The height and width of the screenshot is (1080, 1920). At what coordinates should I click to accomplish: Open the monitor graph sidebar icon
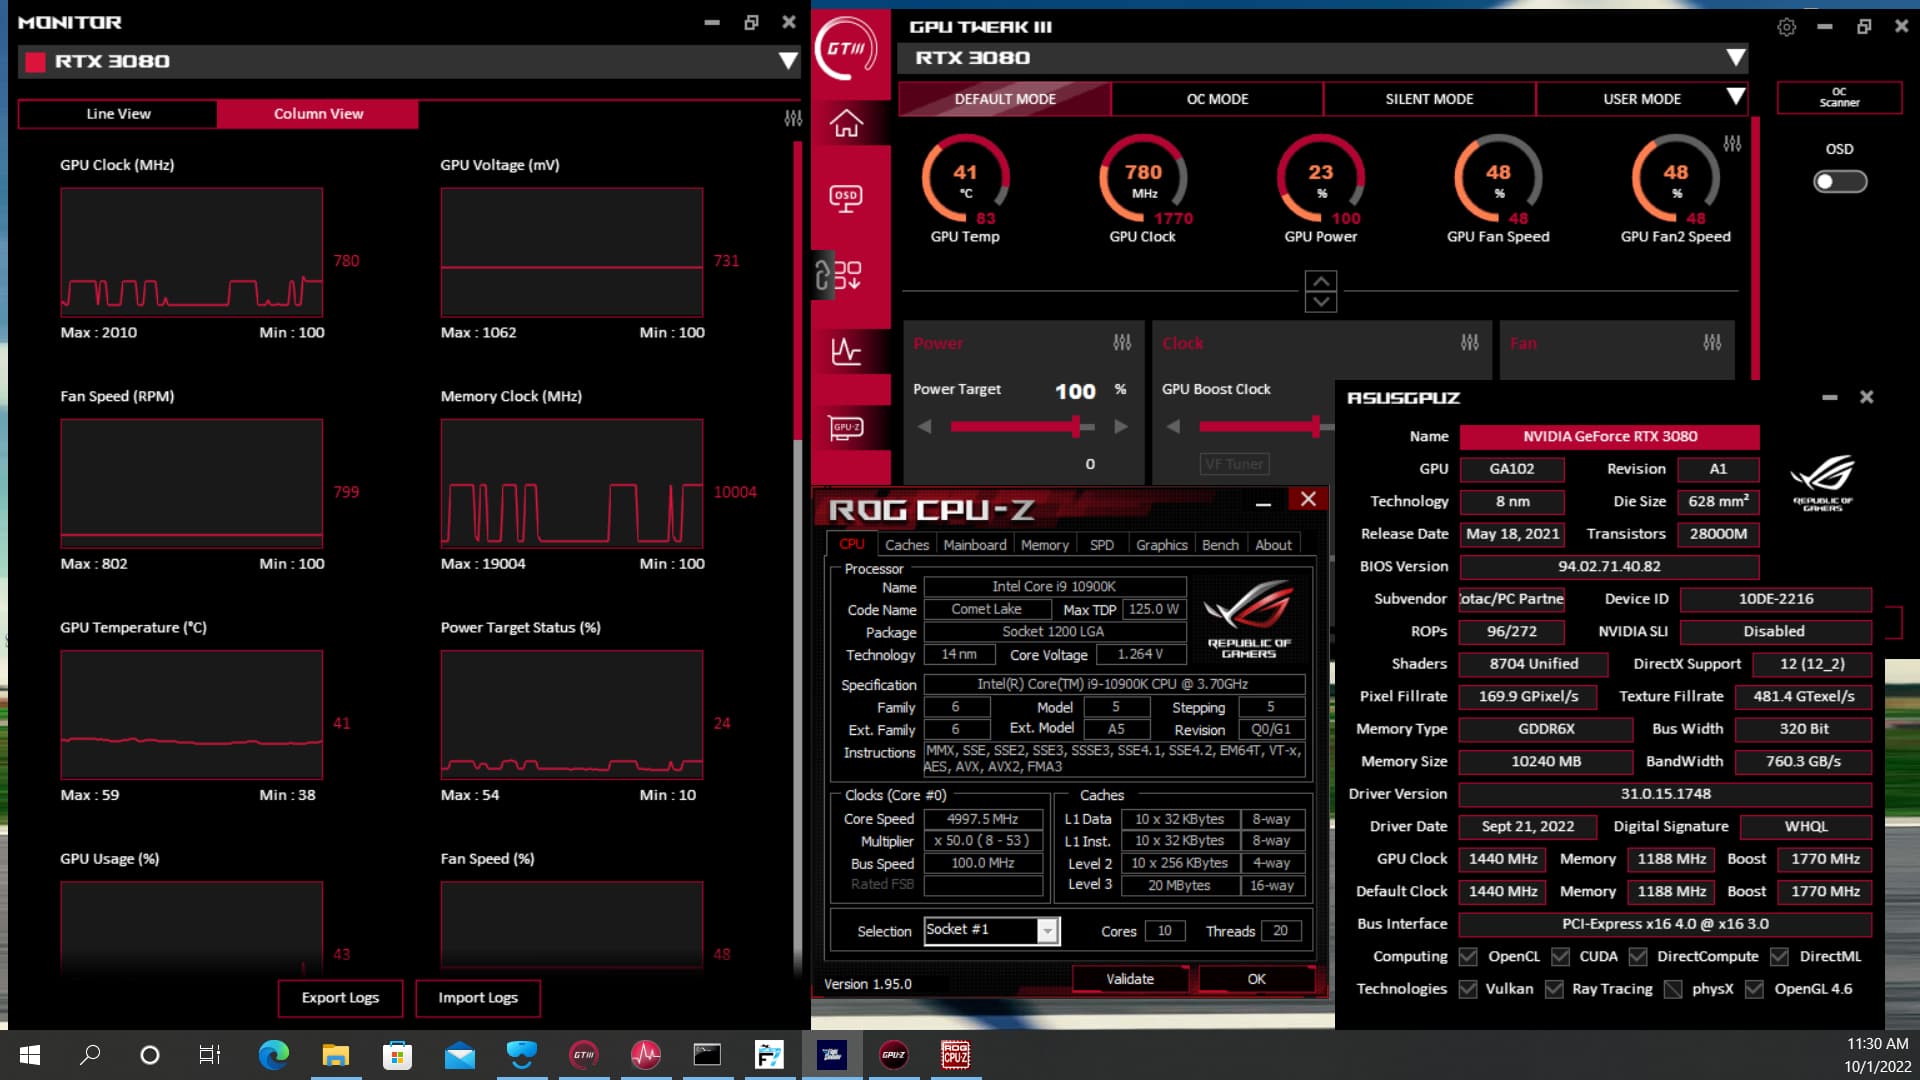pyautogui.click(x=846, y=351)
